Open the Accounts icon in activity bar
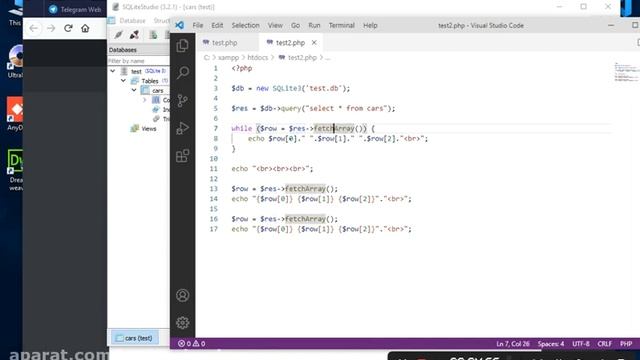This screenshot has height=360, width=640. (x=182, y=295)
